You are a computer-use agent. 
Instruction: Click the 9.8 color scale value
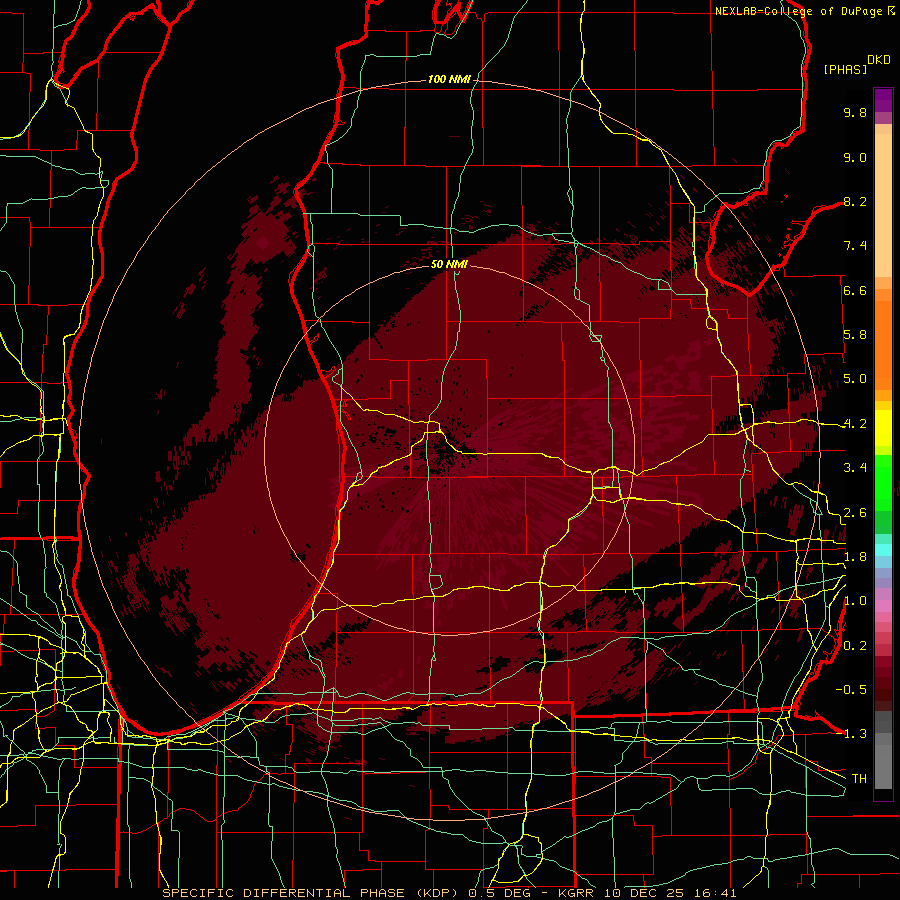(855, 112)
